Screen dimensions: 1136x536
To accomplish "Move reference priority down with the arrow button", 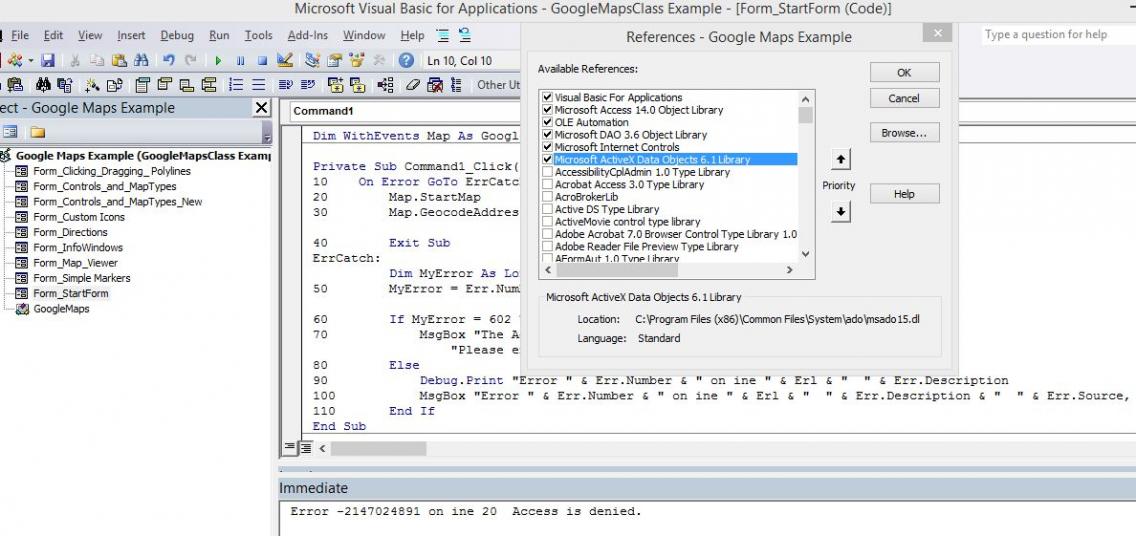I will tap(840, 212).
